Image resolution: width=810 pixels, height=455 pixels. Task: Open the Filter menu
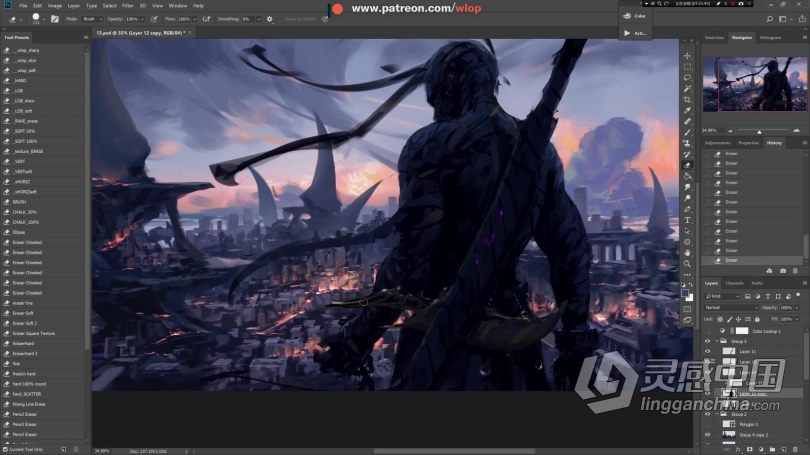[128, 6]
